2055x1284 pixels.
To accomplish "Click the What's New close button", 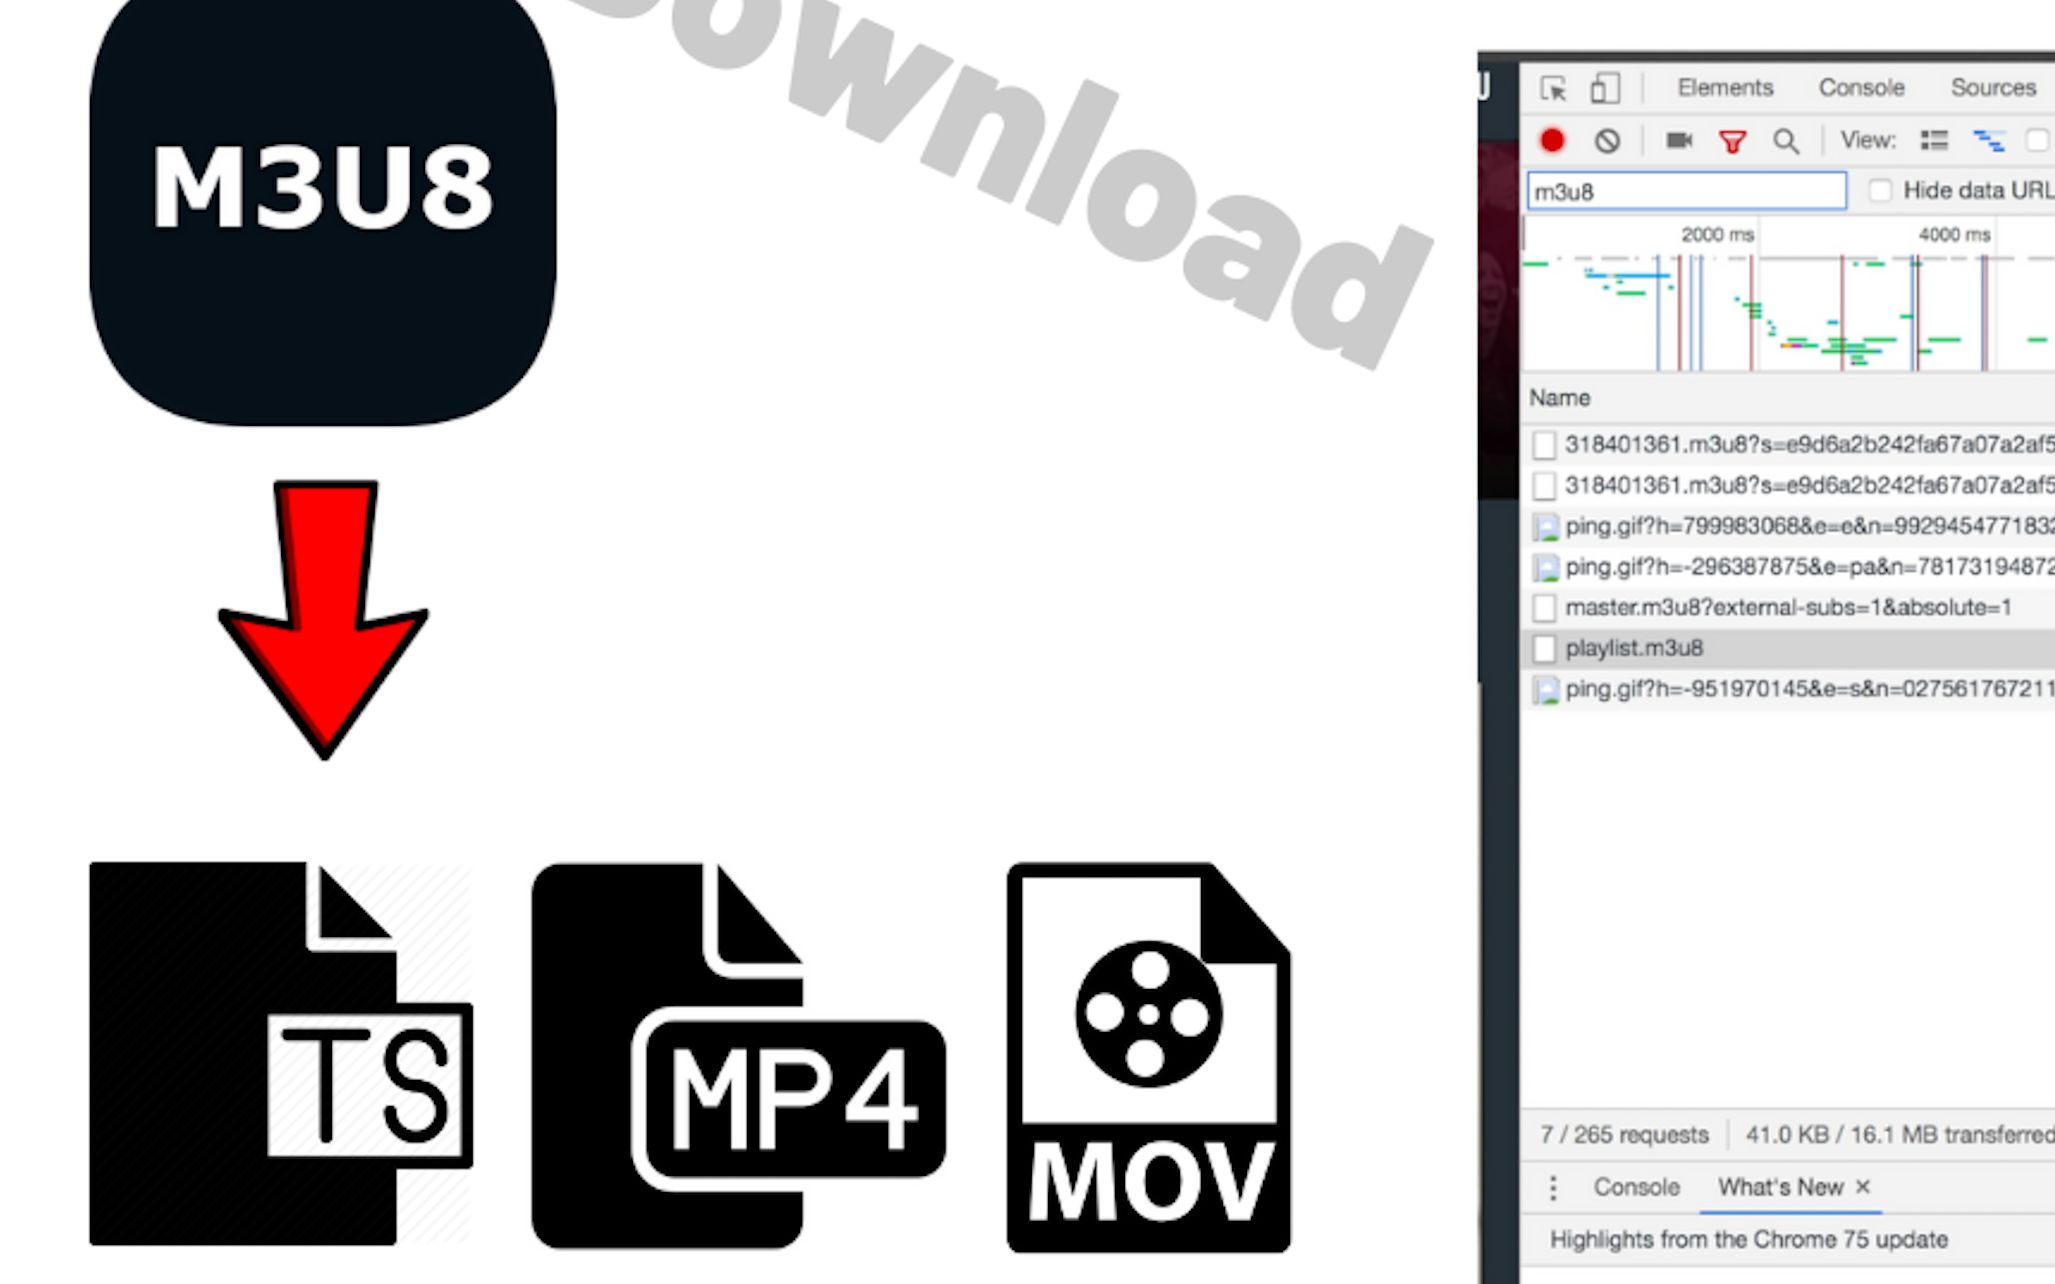I will point(1858,1186).
